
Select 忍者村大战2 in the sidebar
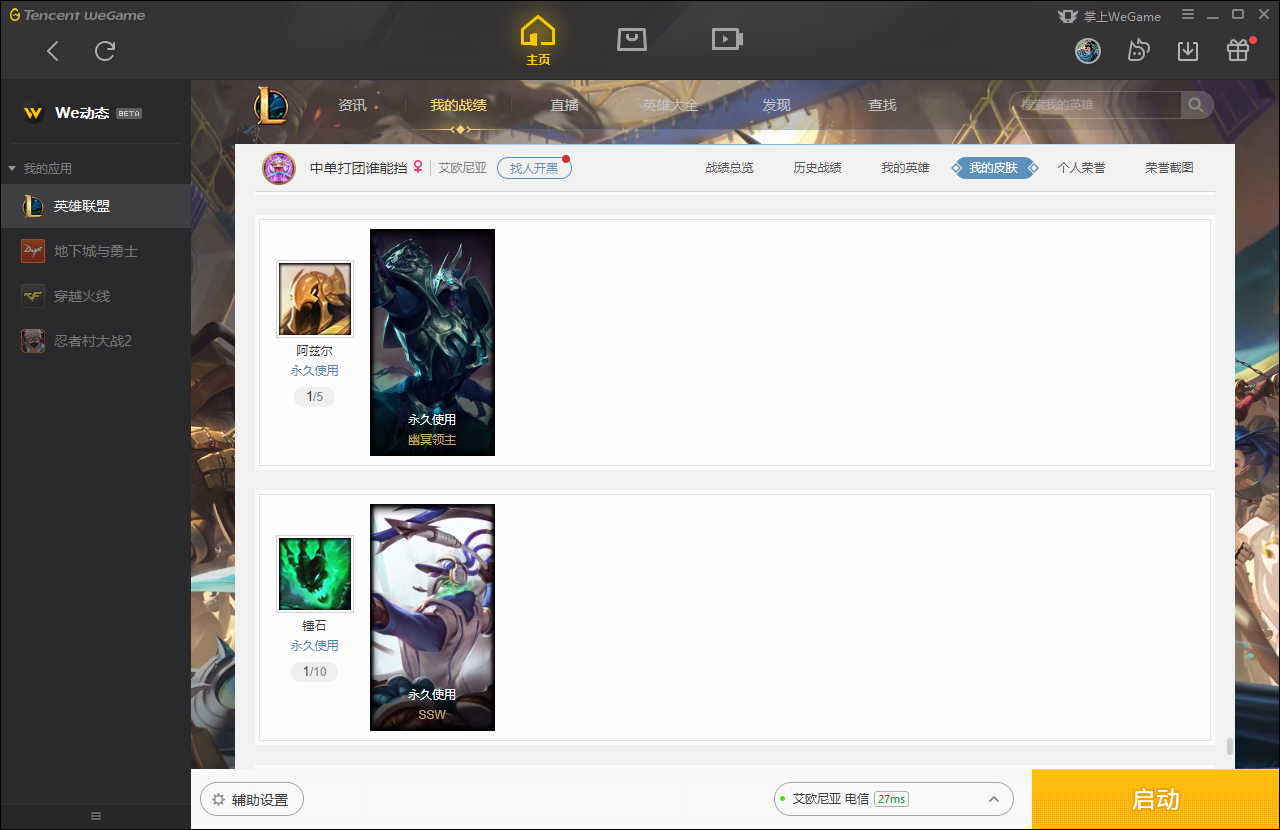tap(95, 341)
